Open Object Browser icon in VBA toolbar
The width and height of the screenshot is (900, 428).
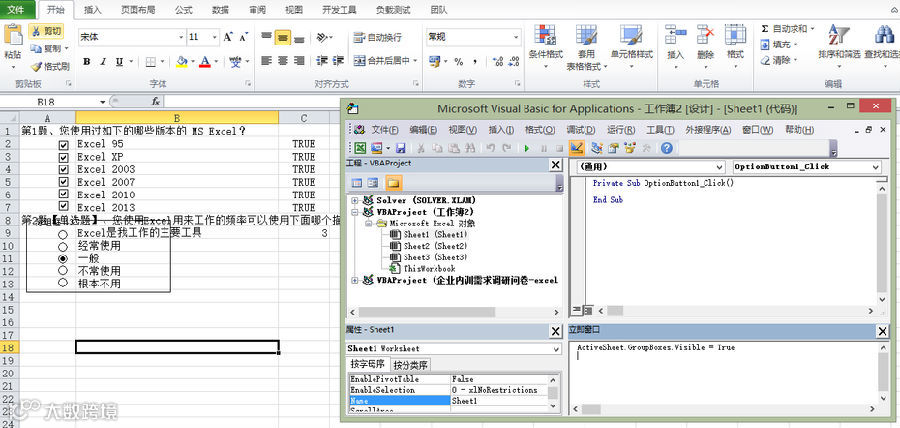tap(630, 149)
